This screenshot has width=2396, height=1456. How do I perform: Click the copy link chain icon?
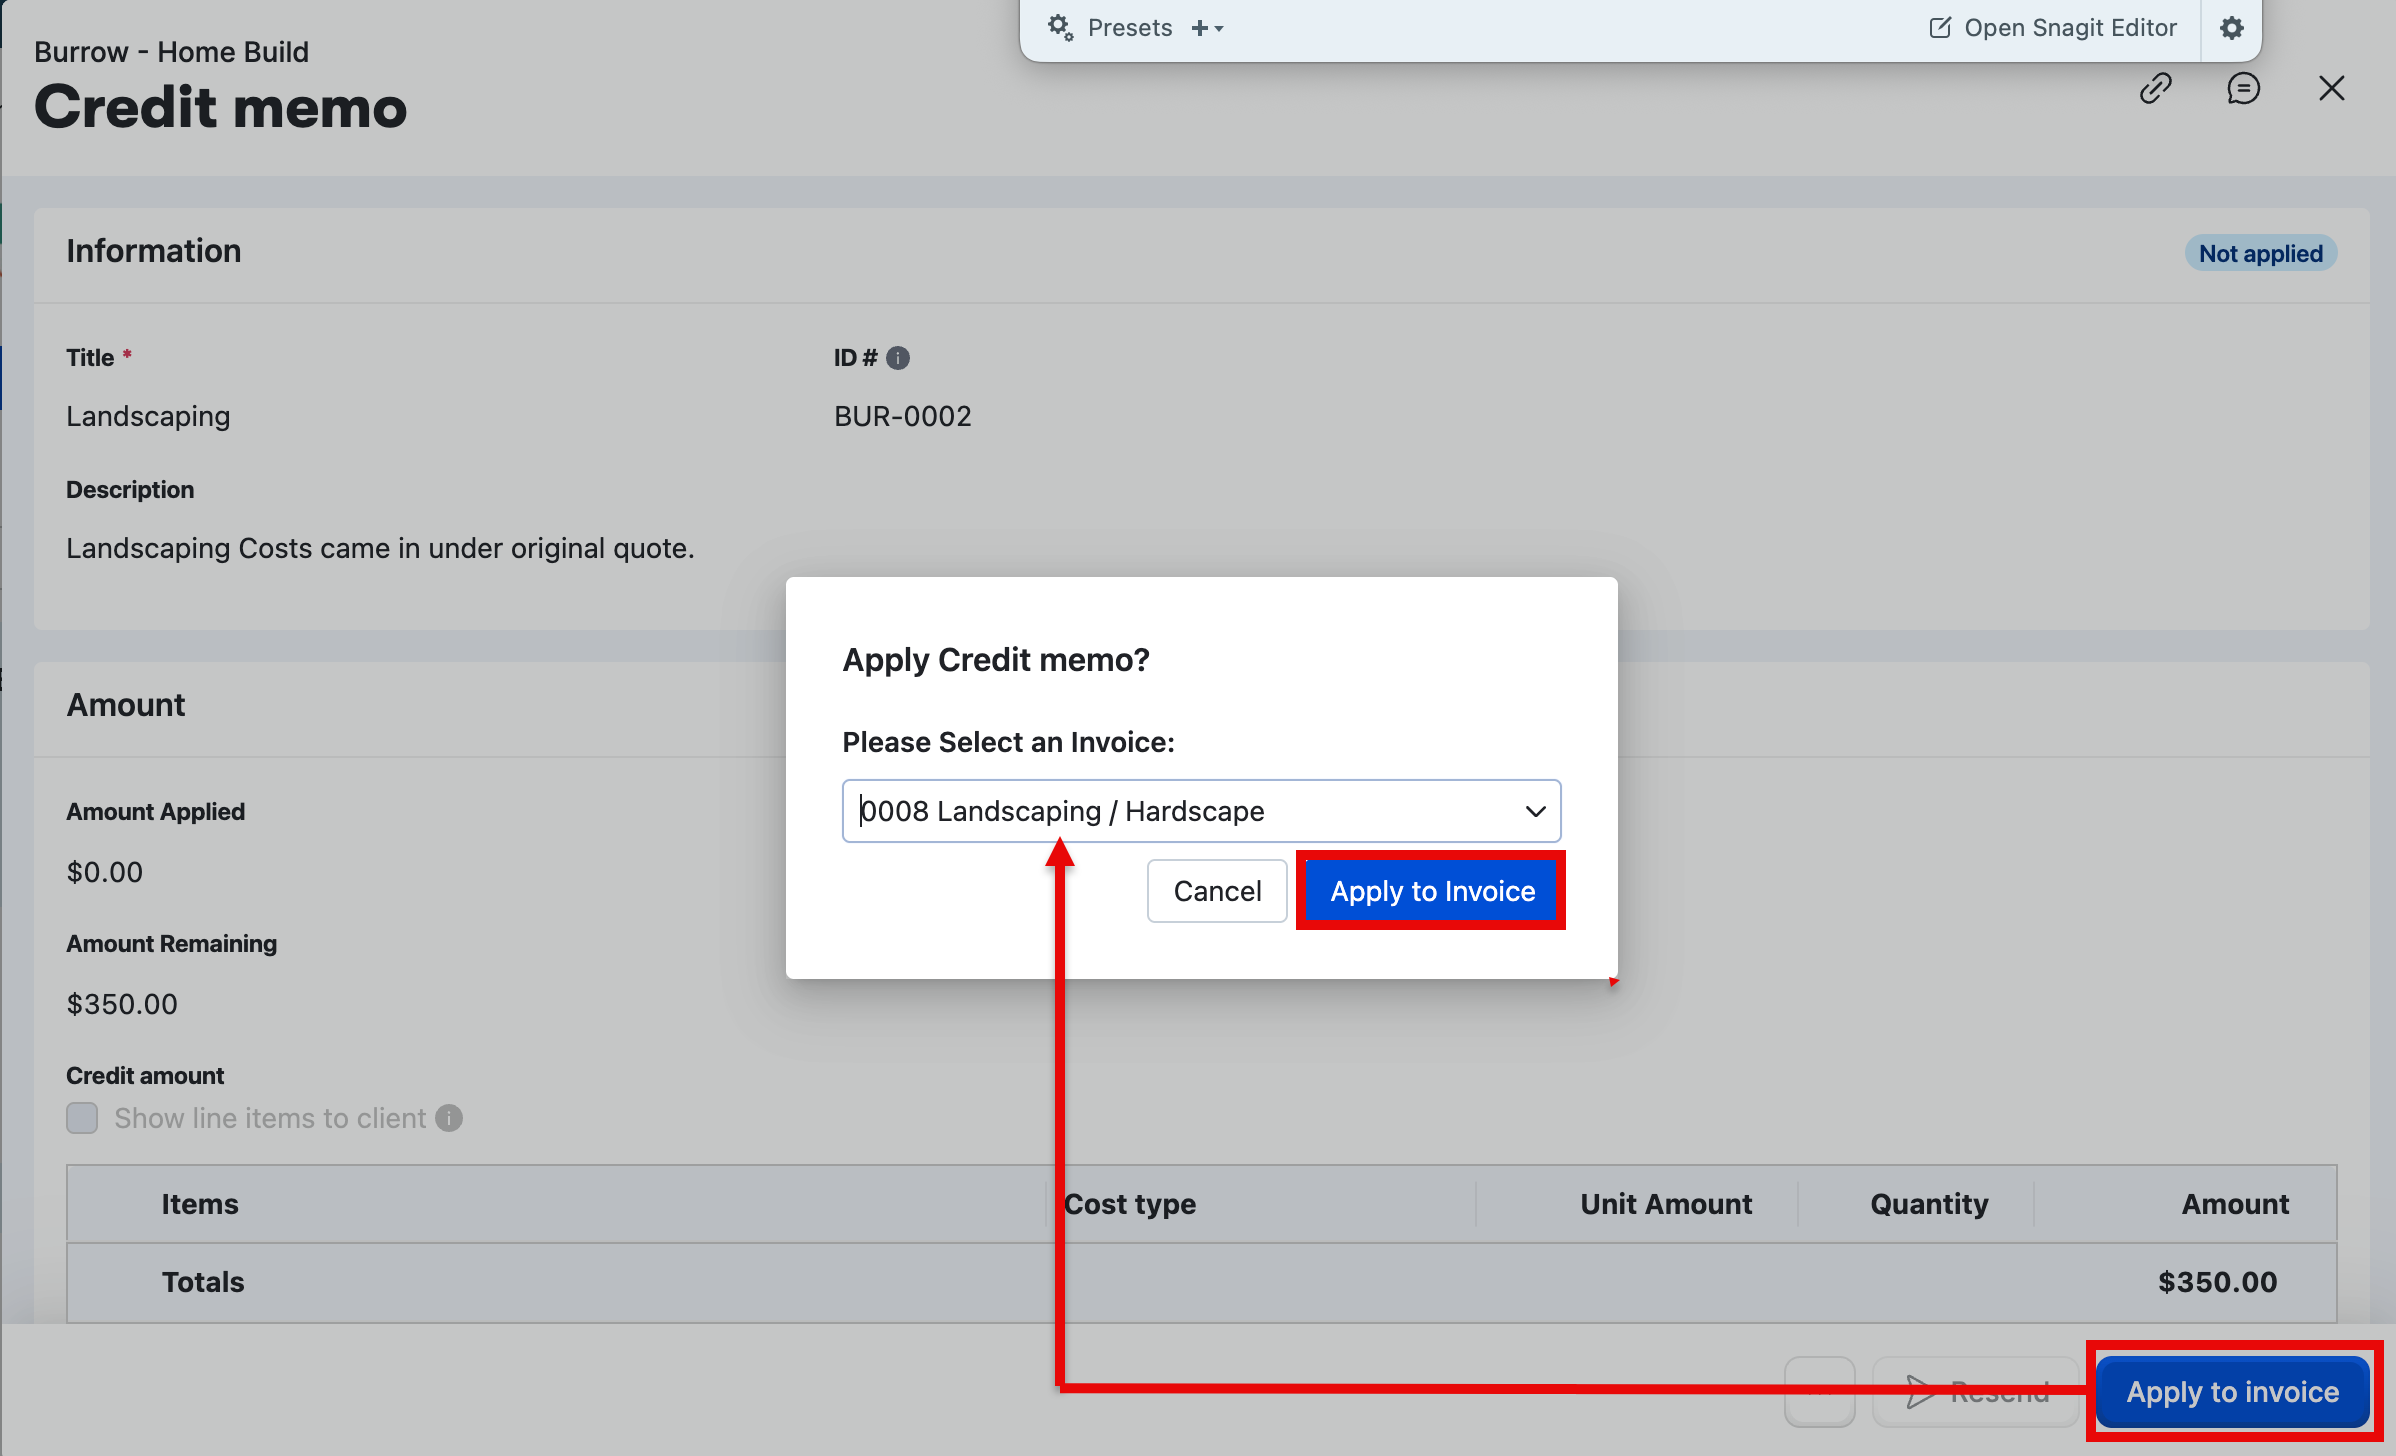coord(2155,88)
